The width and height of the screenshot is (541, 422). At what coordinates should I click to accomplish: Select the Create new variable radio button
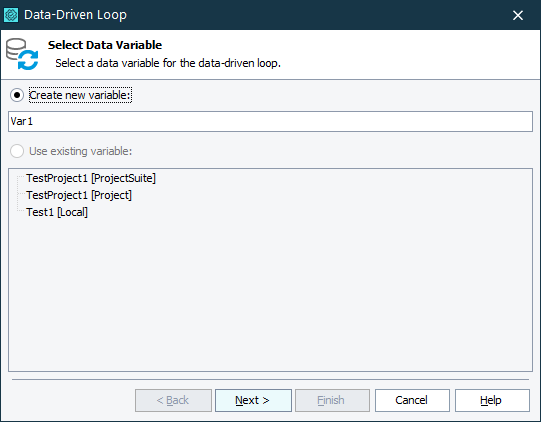pyautogui.click(x=17, y=95)
